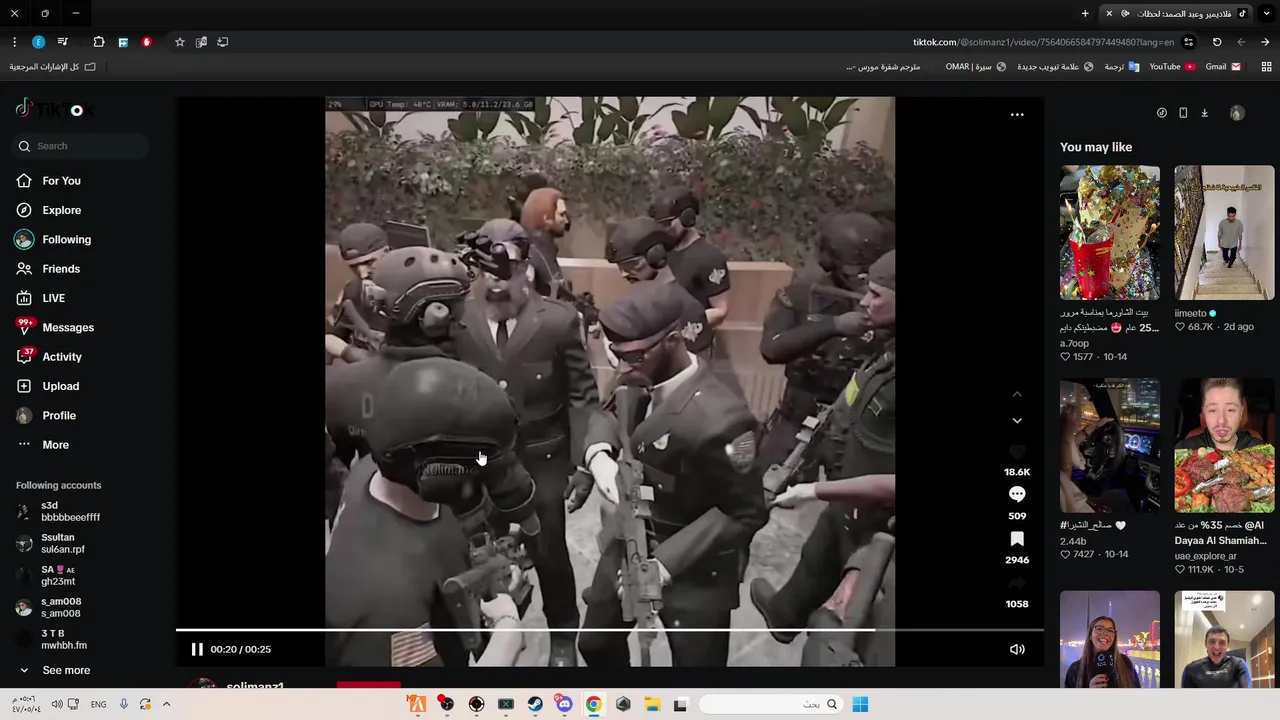Share the video showing 1058 shares
1280x720 pixels.
point(1017,583)
